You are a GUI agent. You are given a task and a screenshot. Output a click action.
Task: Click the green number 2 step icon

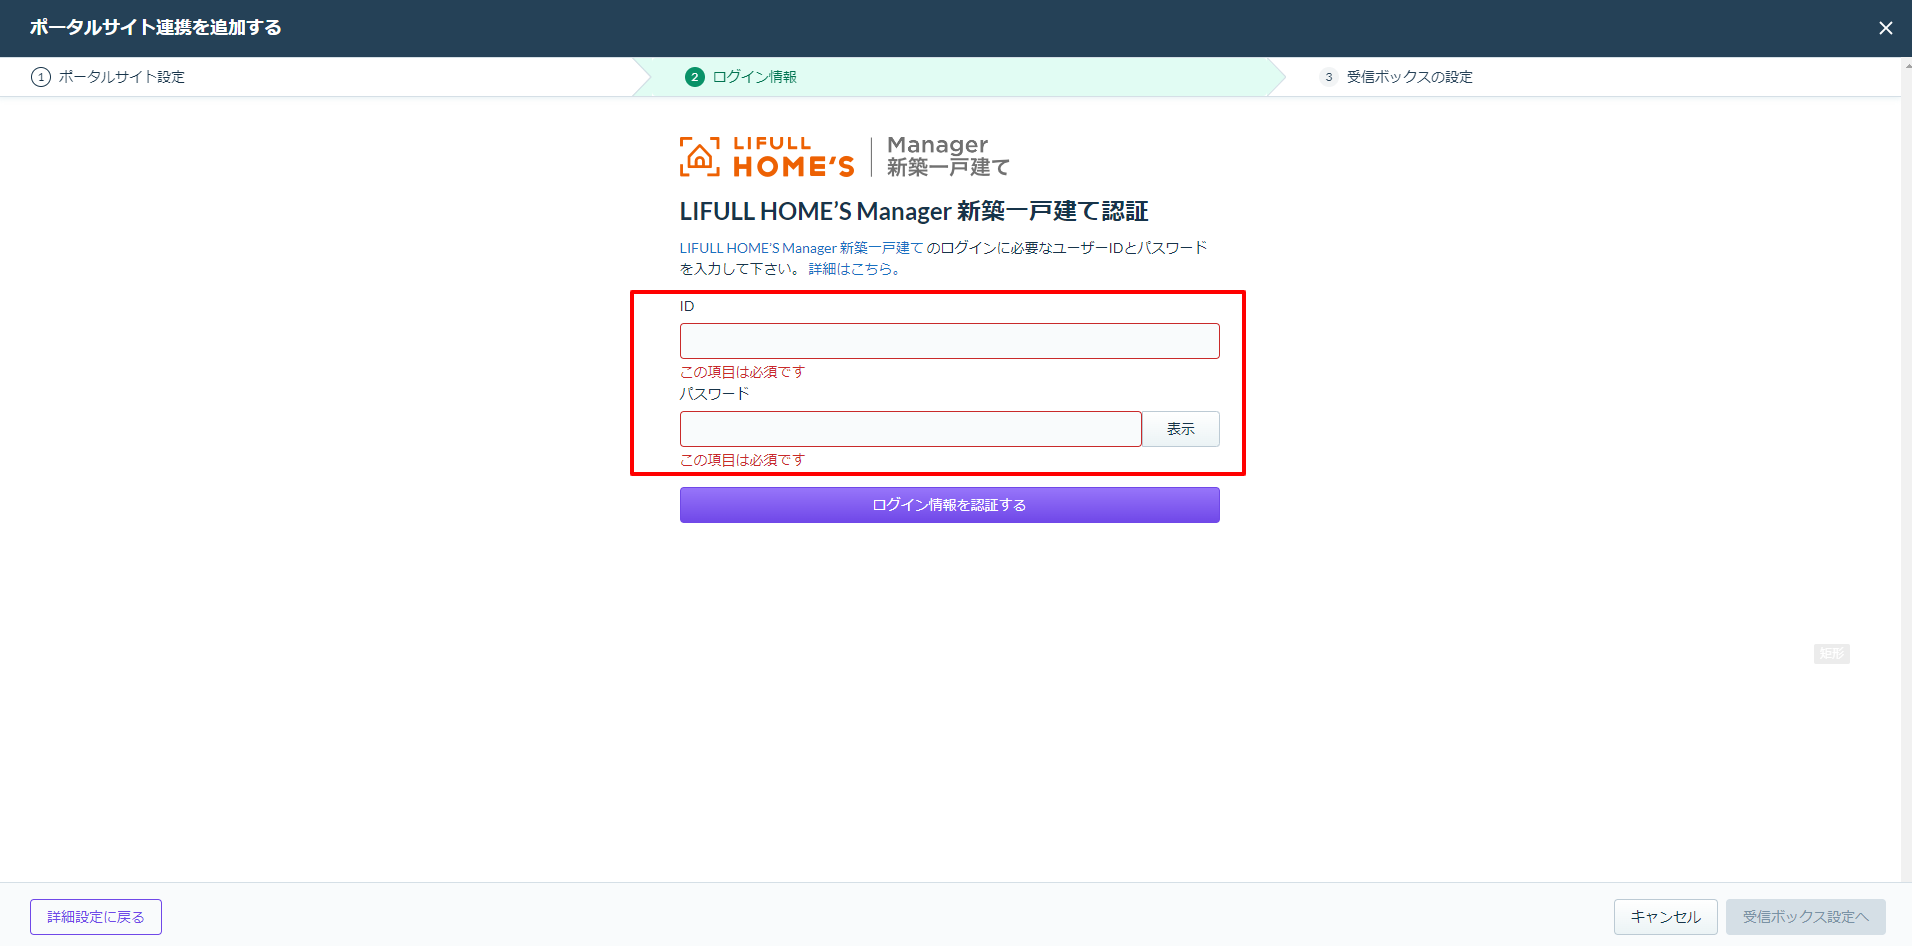[x=694, y=77]
